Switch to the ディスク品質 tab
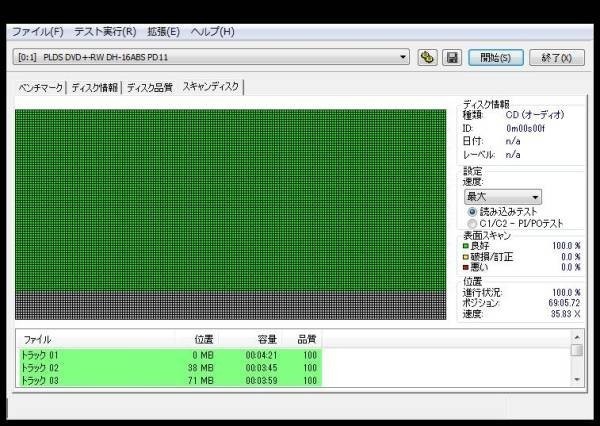This screenshot has width=600, height=426. point(150,88)
